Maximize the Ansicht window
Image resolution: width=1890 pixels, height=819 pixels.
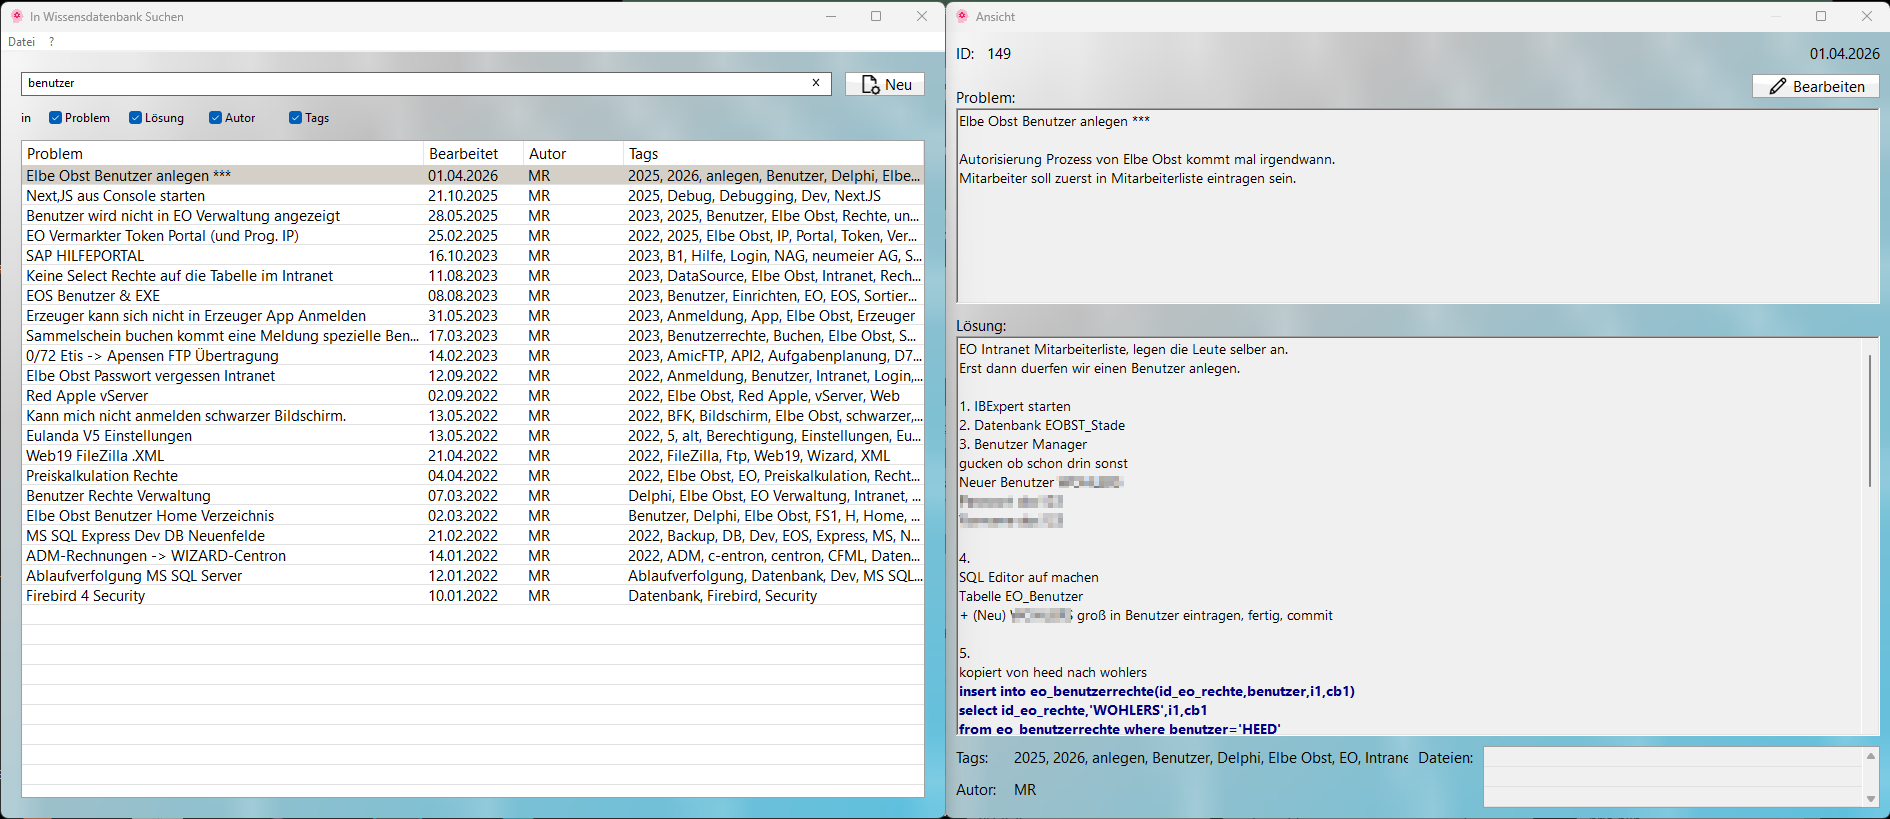click(x=1821, y=16)
